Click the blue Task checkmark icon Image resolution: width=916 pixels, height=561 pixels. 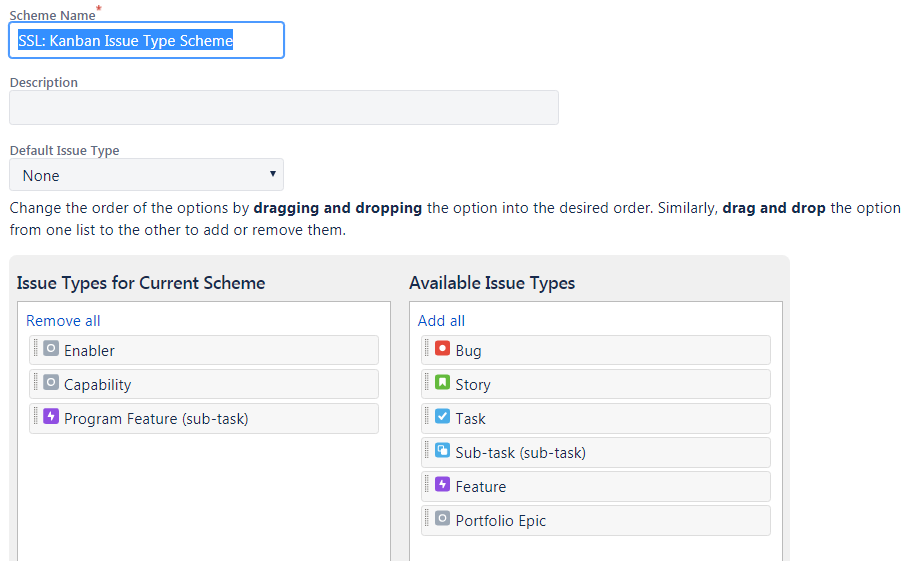(x=443, y=417)
